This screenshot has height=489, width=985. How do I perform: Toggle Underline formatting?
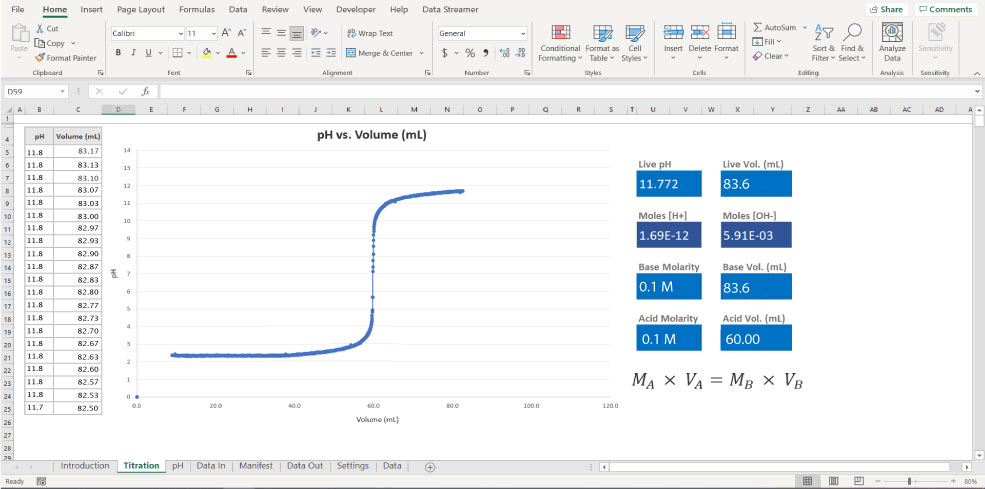point(149,53)
